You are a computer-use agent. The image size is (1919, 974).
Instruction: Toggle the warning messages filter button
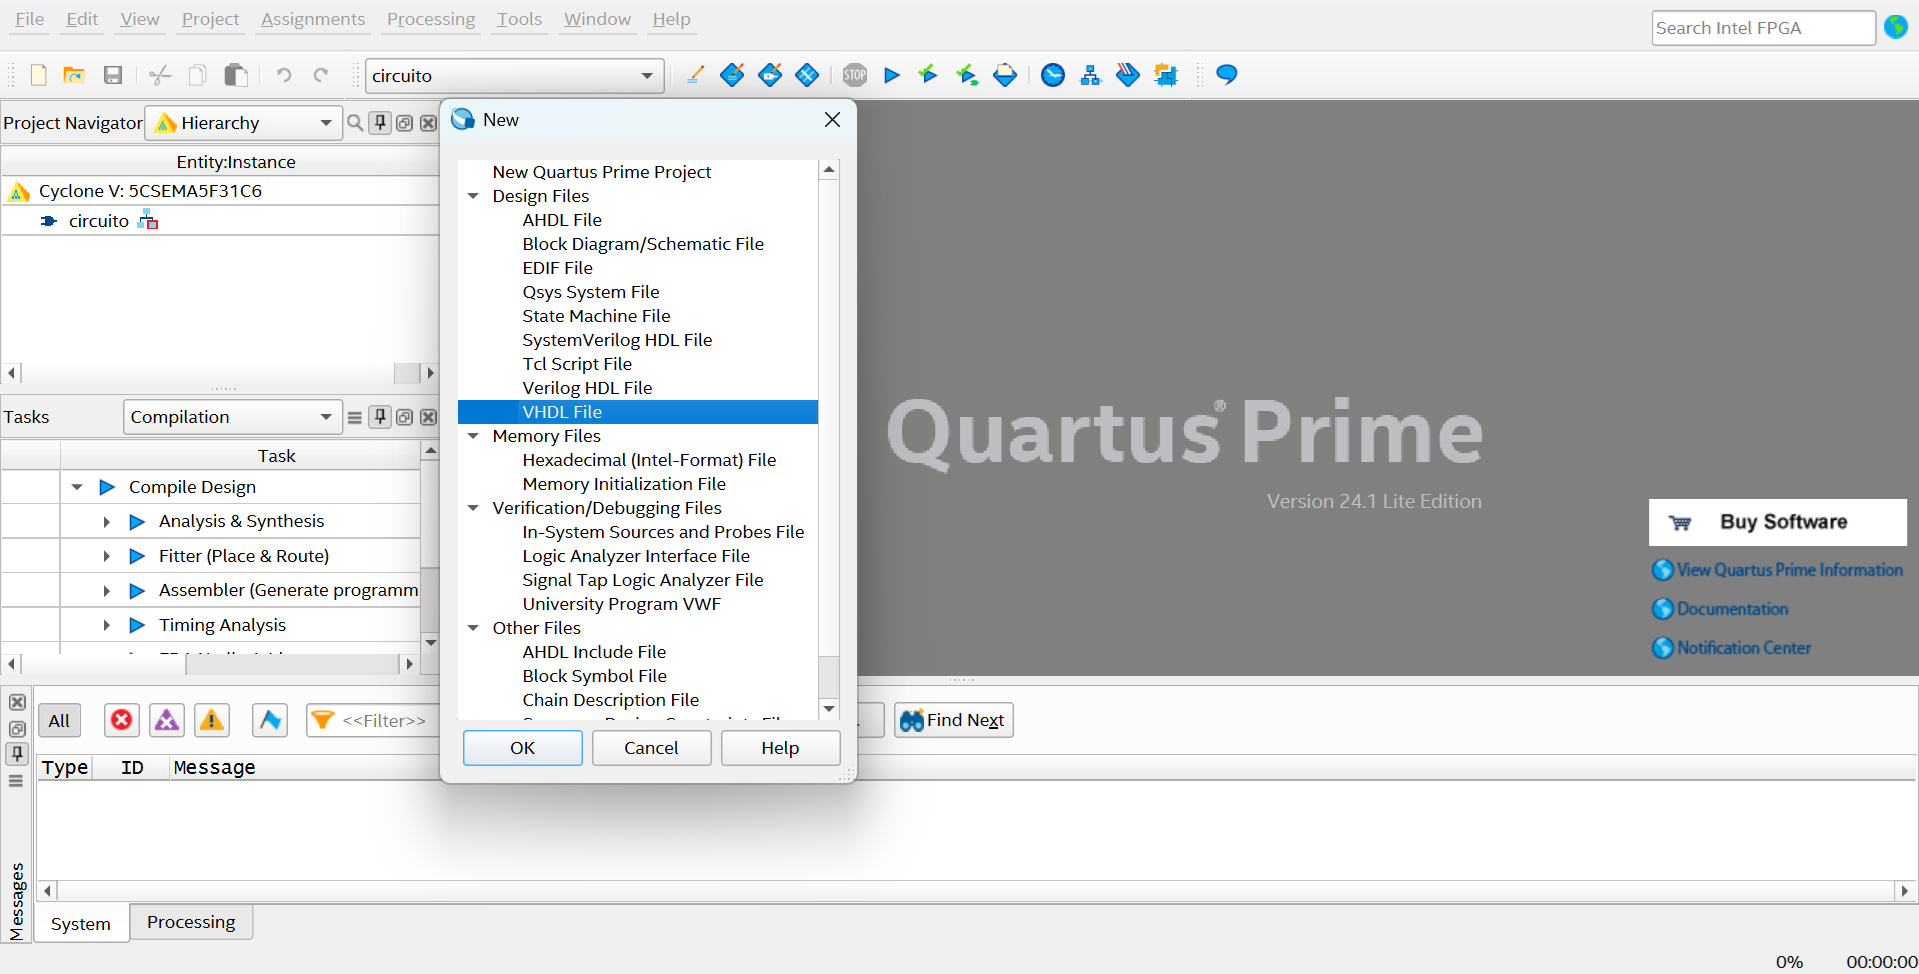[x=212, y=720]
